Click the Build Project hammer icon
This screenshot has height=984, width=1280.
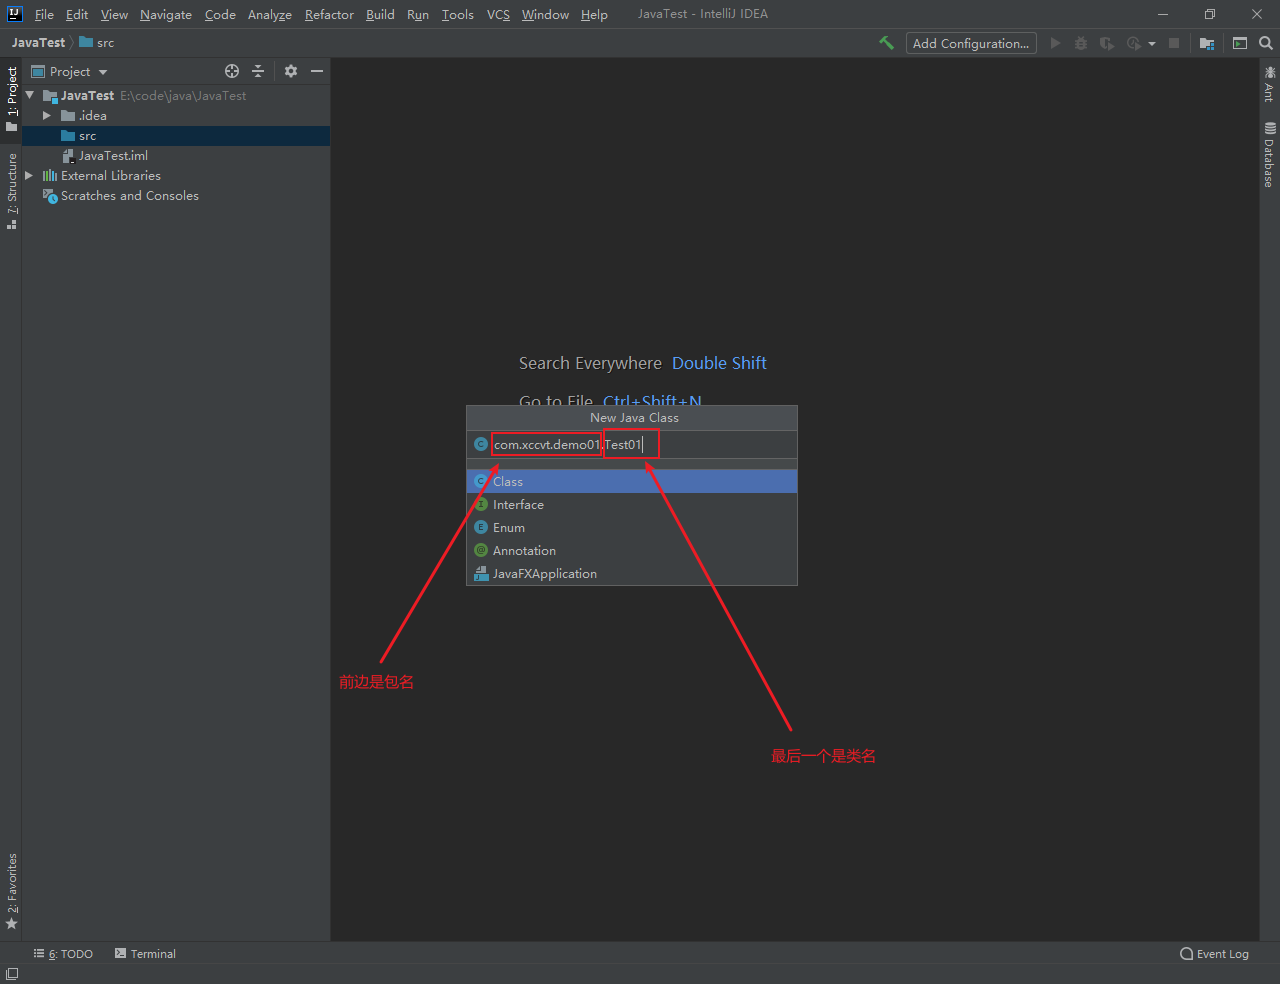886,43
